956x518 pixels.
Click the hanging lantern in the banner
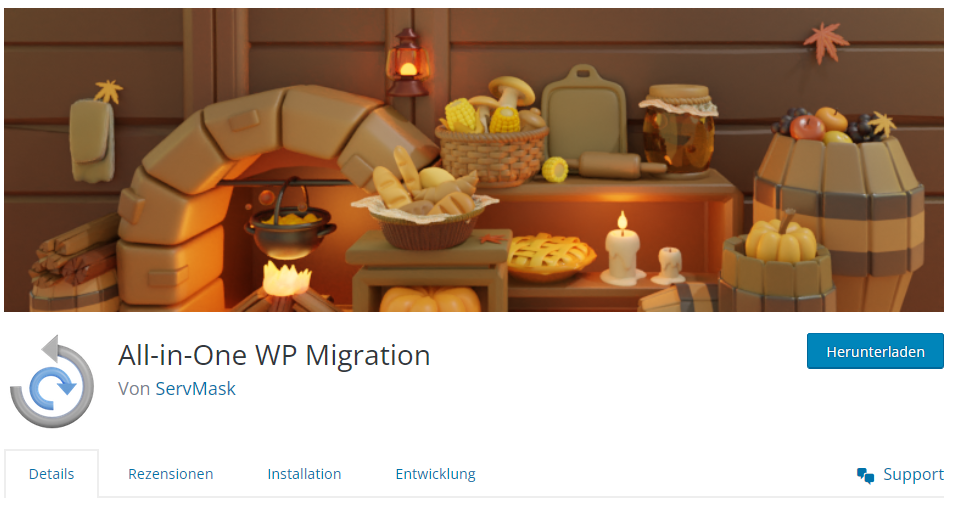point(408,63)
